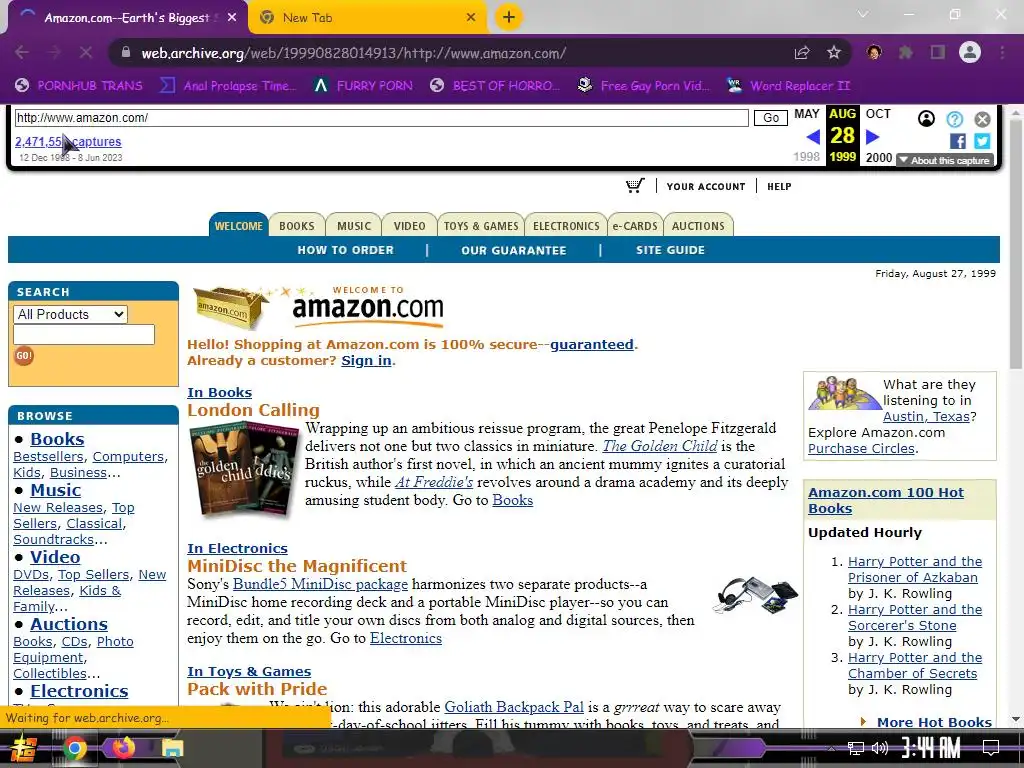
Task: Expand About this capture
Action: click(945, 160)
